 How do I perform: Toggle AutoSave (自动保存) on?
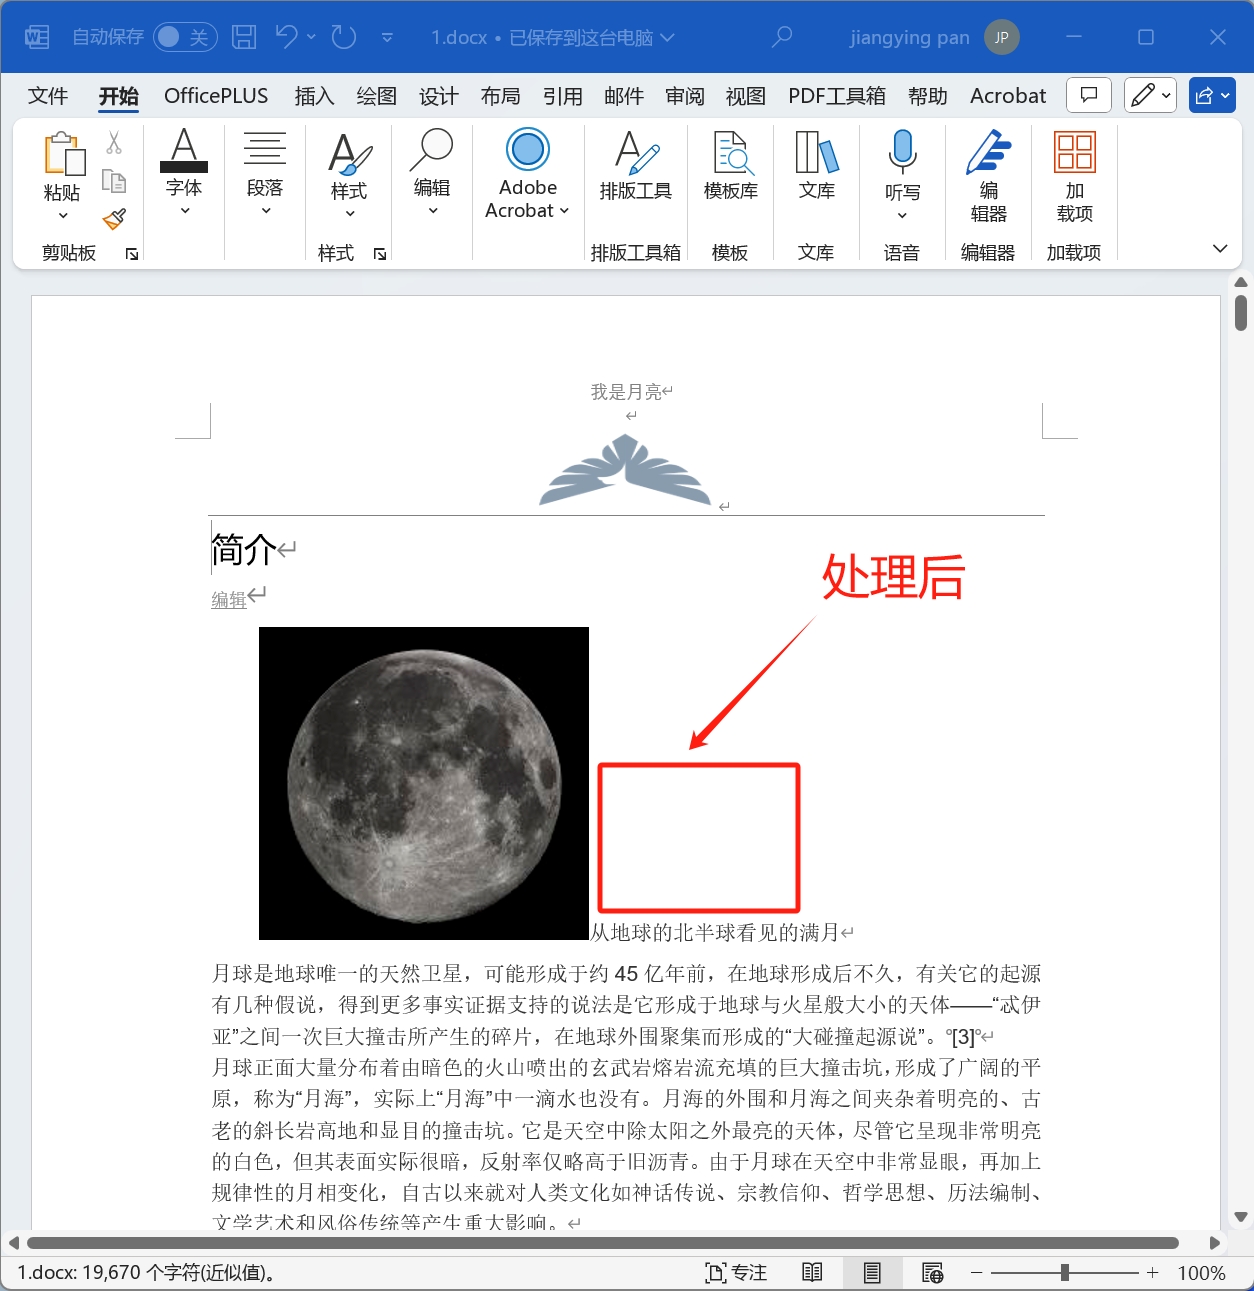point(184,36)
